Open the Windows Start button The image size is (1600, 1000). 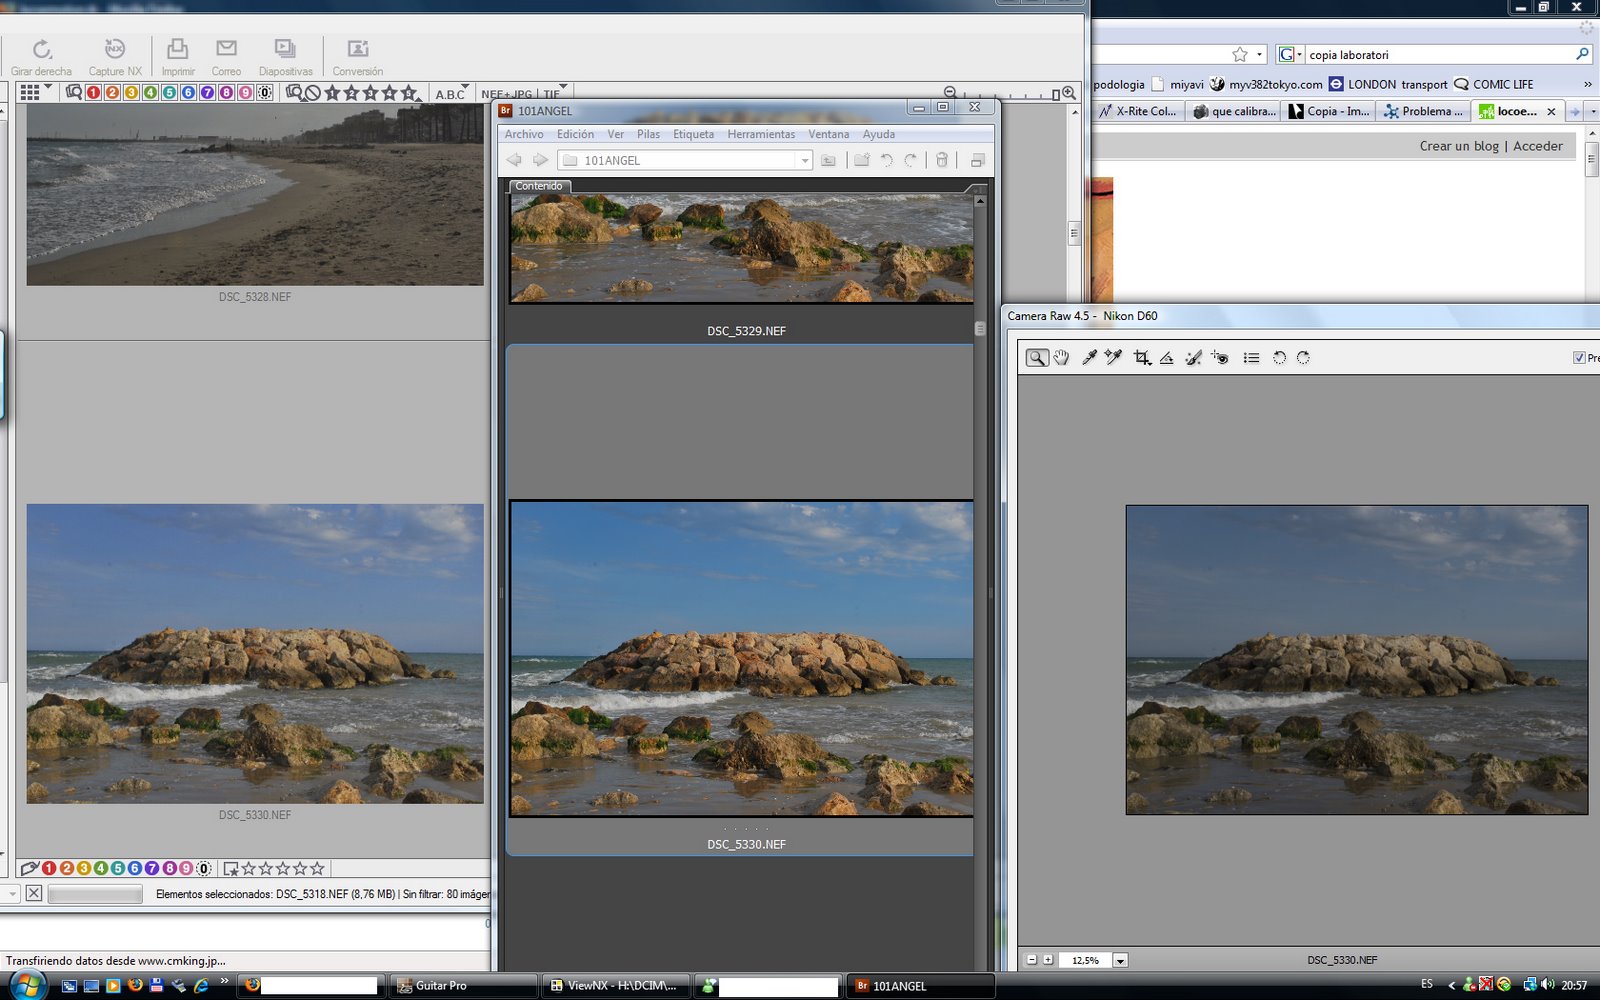(x=27, y=984)
